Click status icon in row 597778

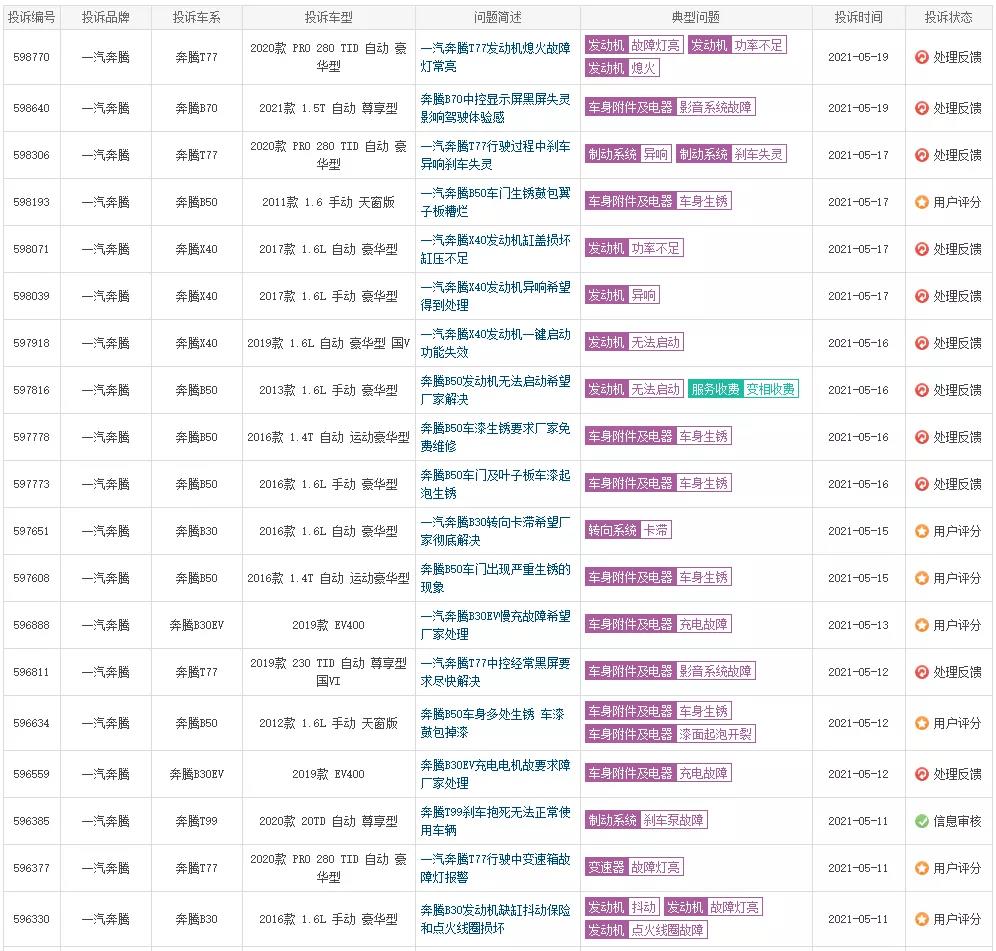[921, 437]
